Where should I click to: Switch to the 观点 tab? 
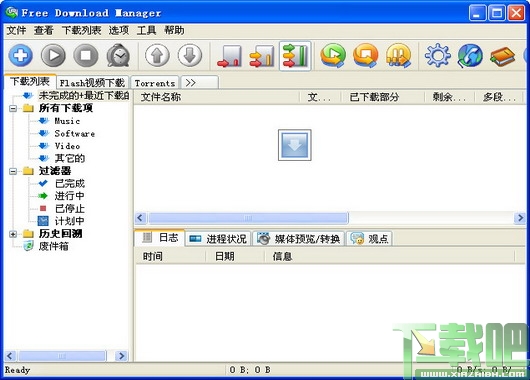(x=369, y=239)
